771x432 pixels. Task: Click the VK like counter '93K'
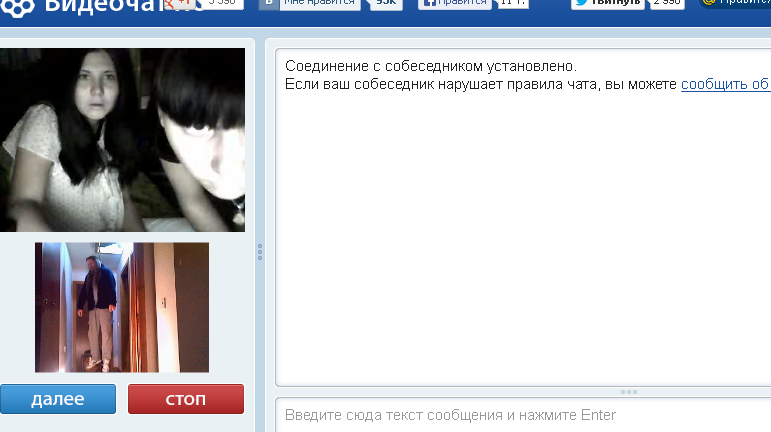click(x=386, y=3)
